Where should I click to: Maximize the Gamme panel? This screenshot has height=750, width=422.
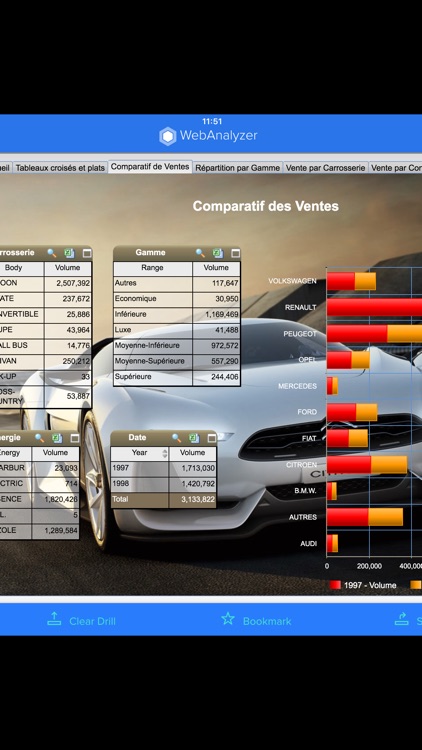coord(235,253)
